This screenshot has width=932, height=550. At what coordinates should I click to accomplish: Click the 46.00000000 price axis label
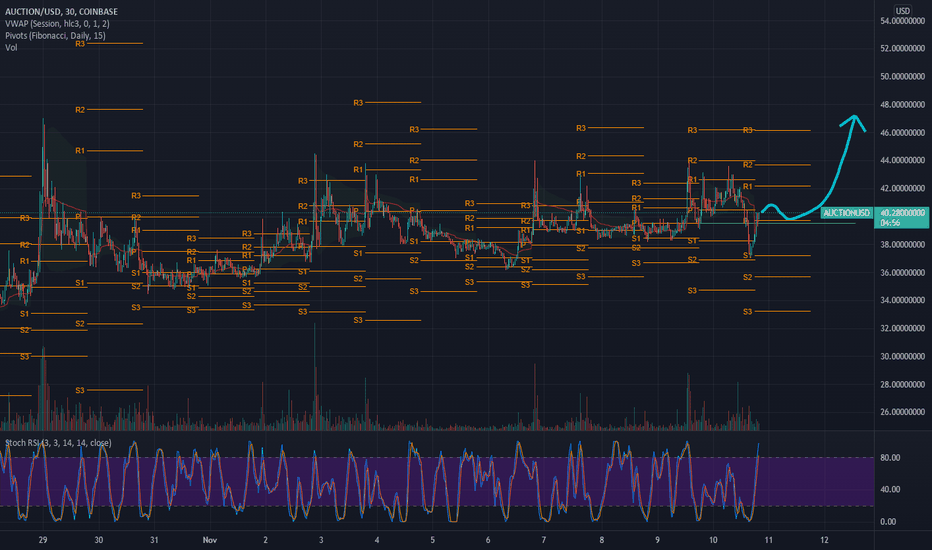902,133
